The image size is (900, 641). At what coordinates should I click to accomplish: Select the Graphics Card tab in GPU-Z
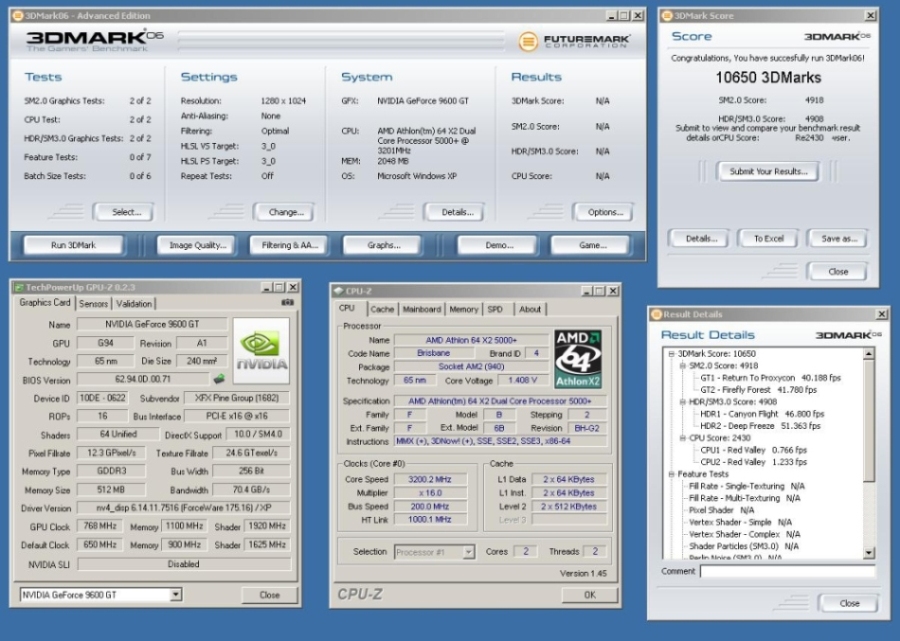pyautogui.click(x=45, y=302)
